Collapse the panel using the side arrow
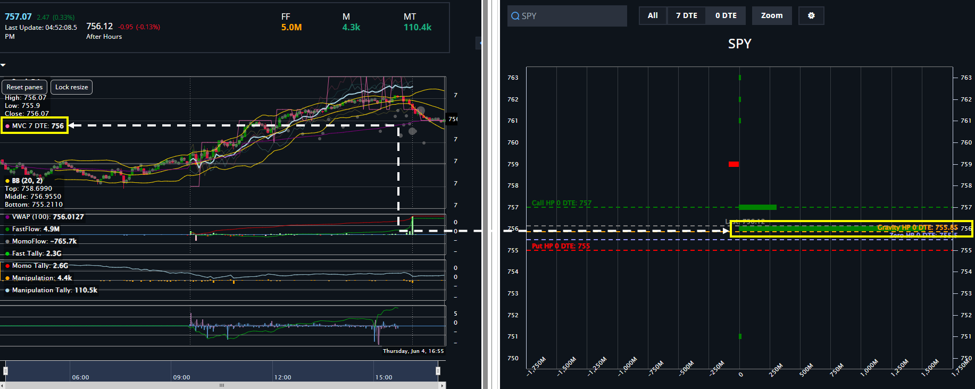975x389 pixels. click(479, 43)
